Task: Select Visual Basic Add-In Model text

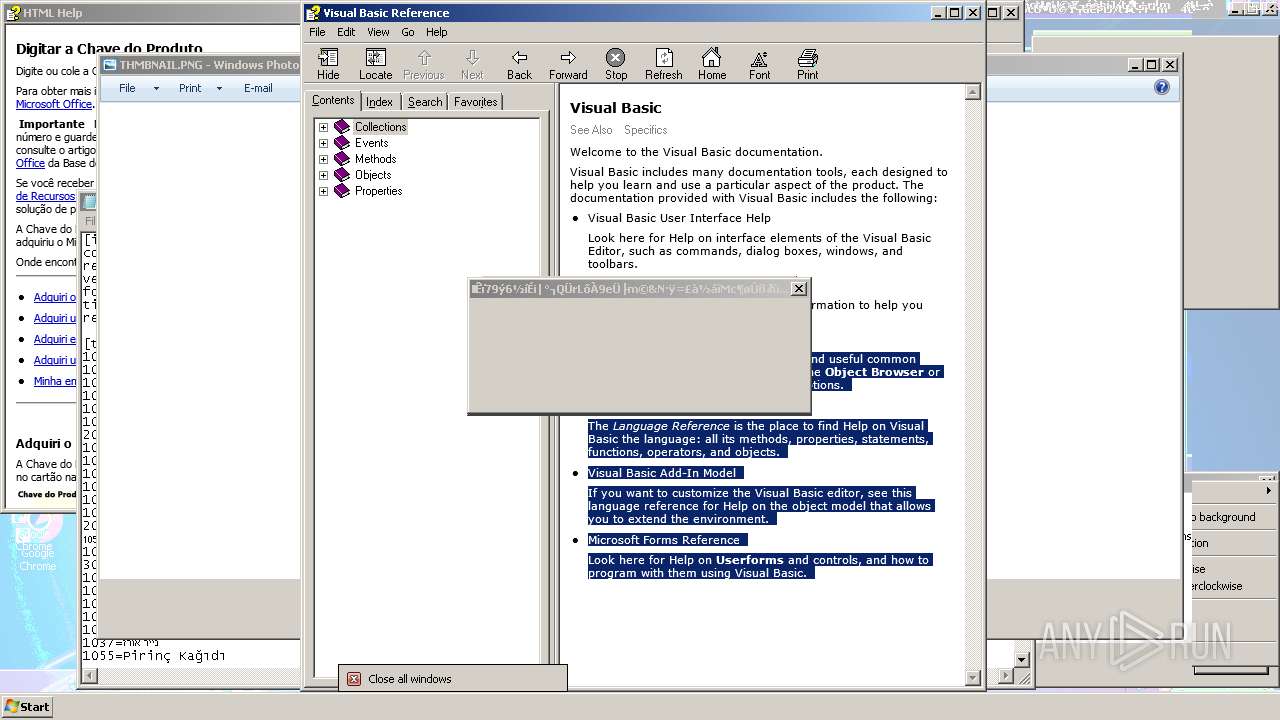Action: (x=662, y=473)
